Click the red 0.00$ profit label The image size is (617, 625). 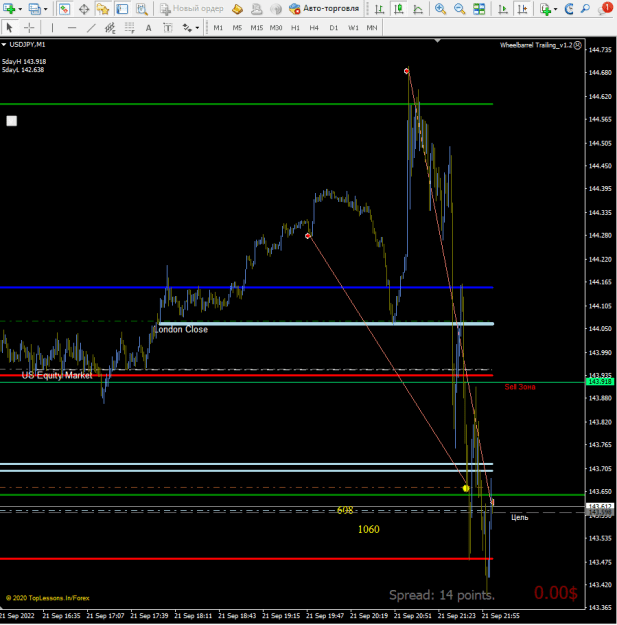556,593
